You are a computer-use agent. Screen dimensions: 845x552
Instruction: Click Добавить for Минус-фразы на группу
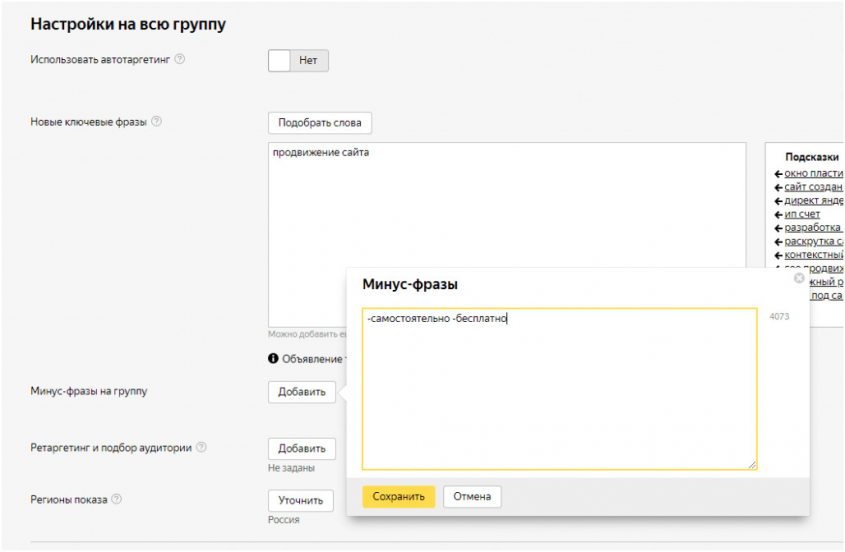(x=301, y=392)
